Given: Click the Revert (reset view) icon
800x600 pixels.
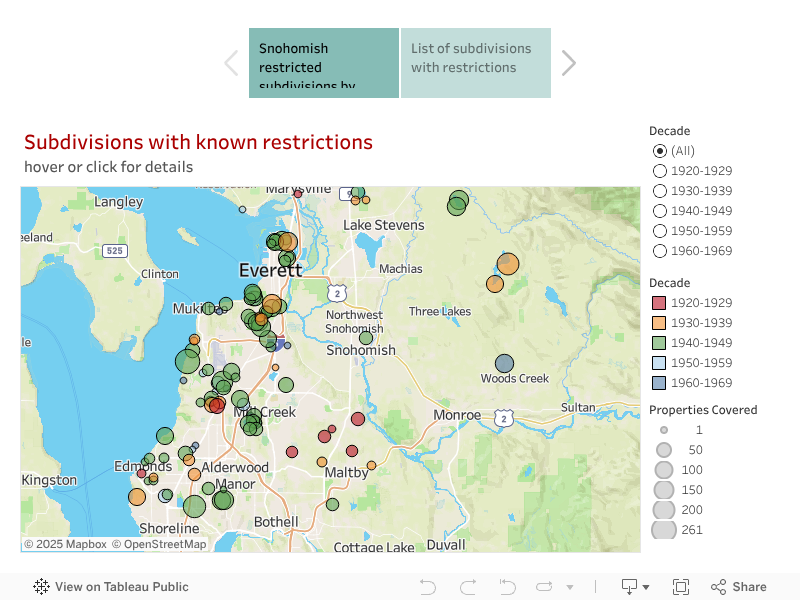Looking at the screenshot, I should coord(507,587).
